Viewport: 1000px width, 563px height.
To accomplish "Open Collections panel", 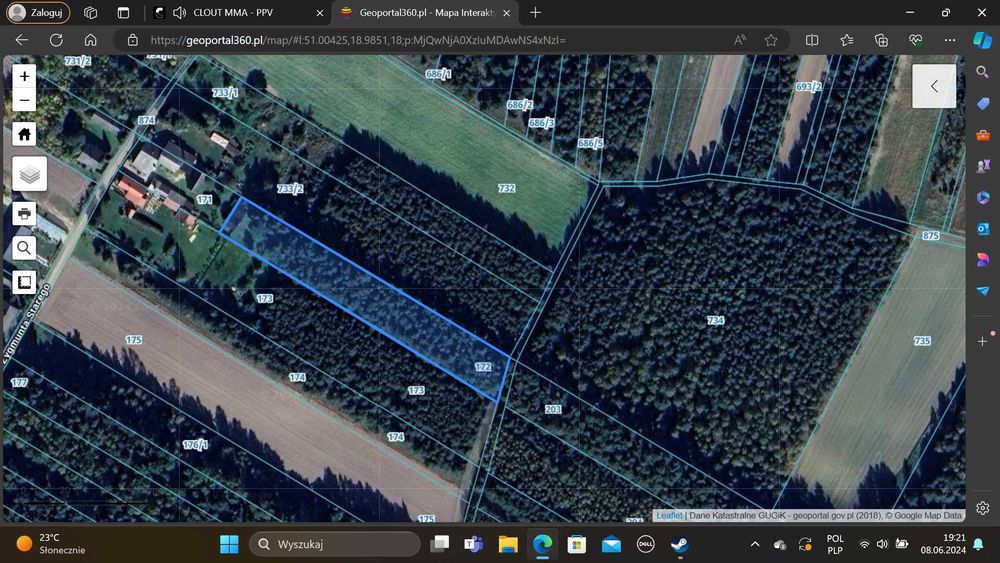I will (x=881, y=40).
